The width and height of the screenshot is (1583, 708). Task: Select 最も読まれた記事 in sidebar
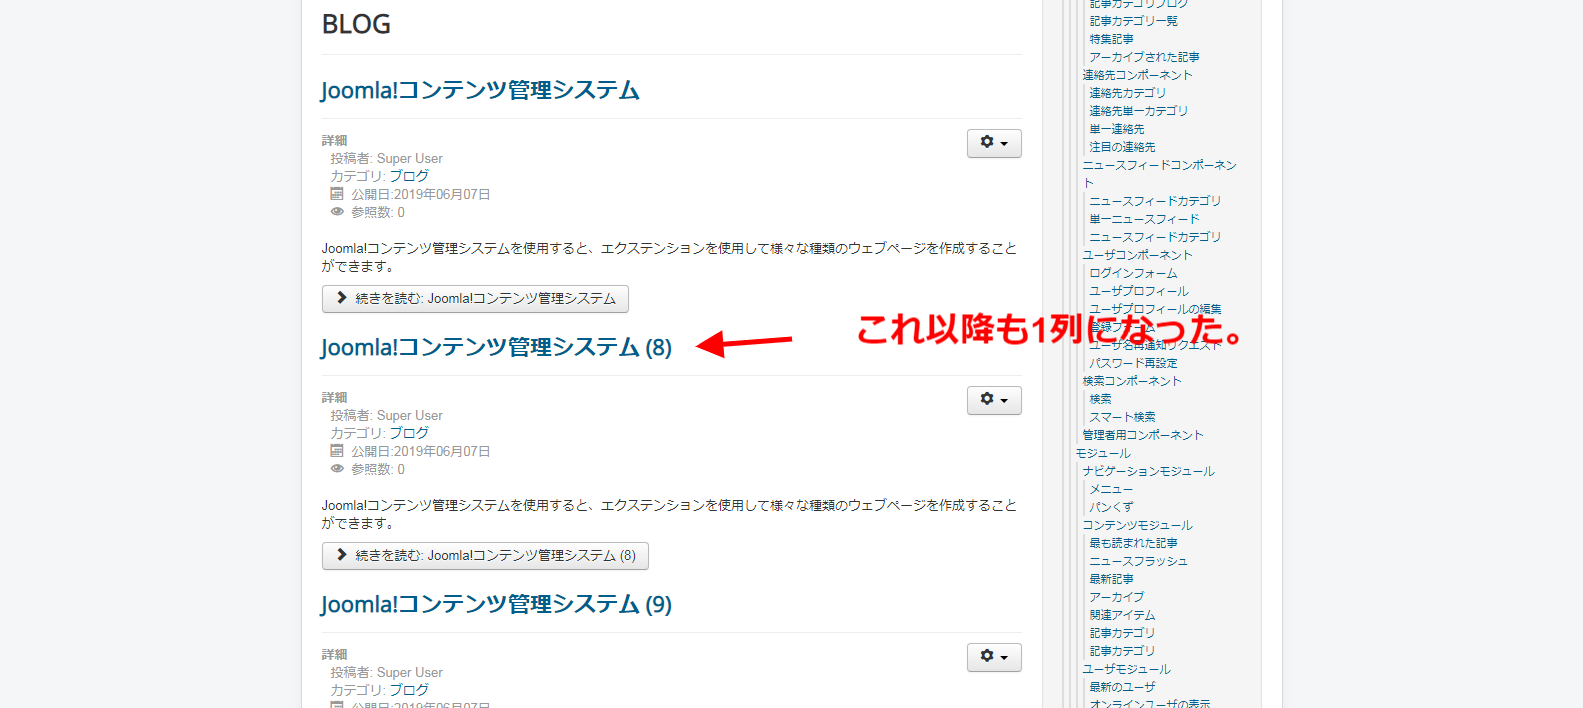pyautogui.click(x=1133, y=543)
